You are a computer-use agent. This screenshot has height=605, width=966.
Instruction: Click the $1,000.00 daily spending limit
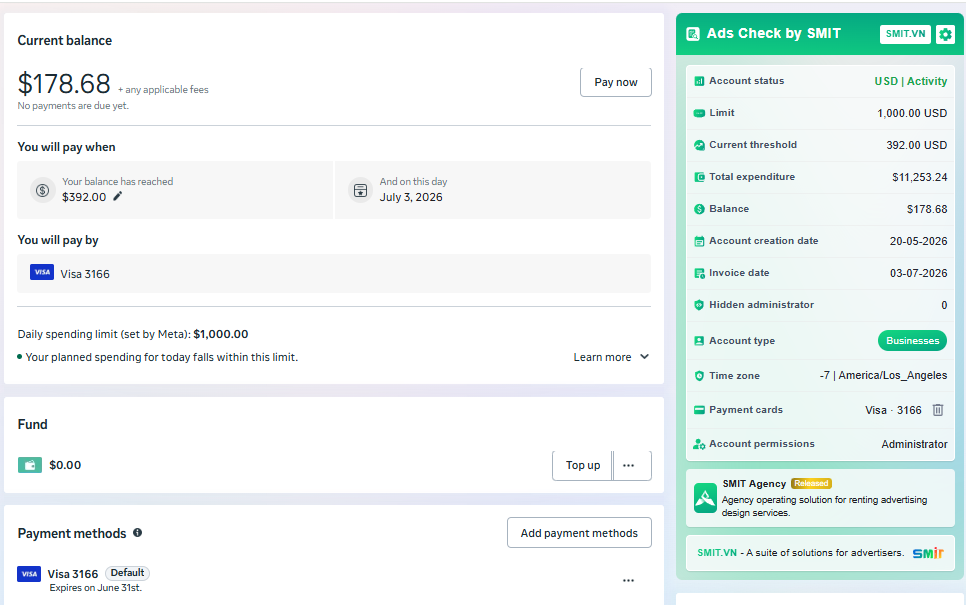pos(221,334)
